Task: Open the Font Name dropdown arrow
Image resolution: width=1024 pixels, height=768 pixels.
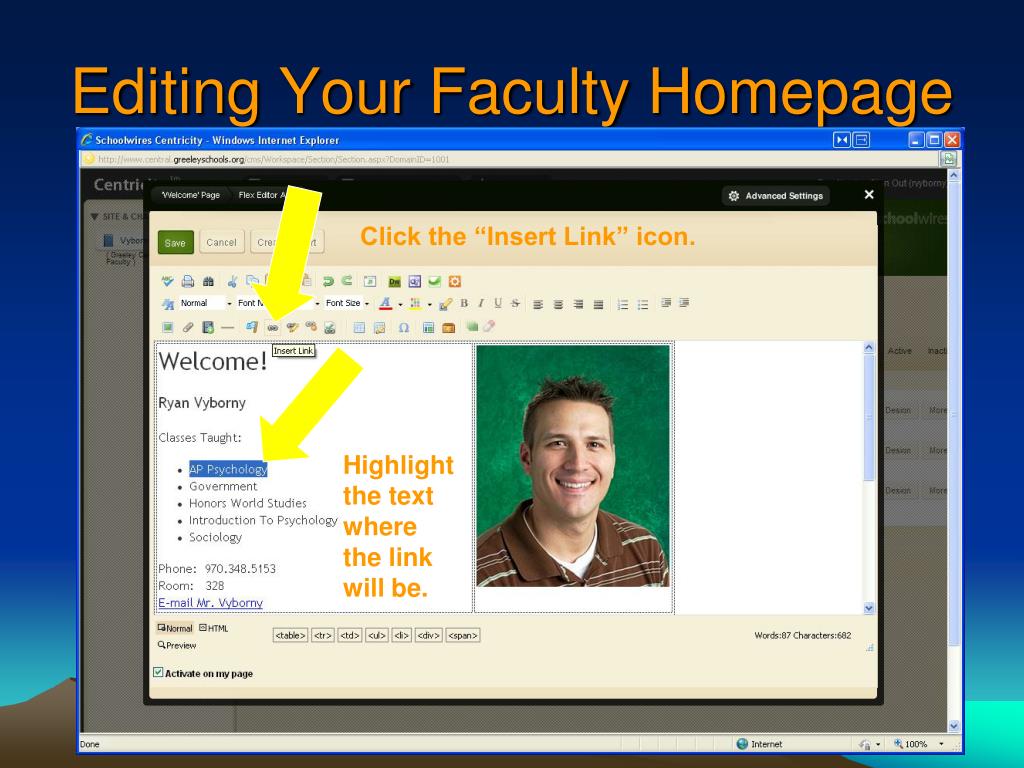Action: (x=317, y=304)
